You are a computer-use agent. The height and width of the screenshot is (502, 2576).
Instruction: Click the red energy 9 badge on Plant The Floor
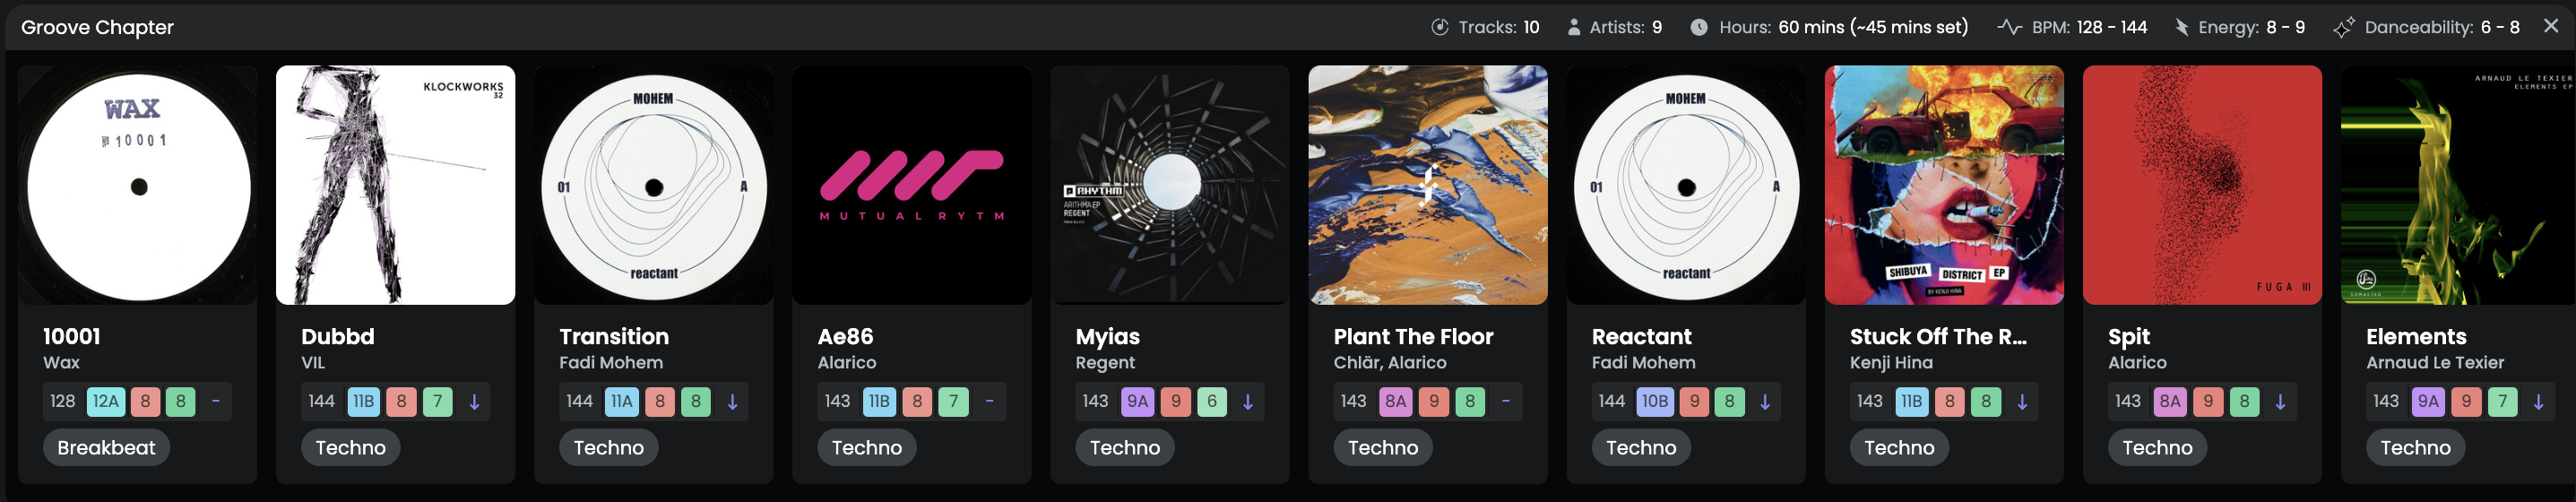tap(1434, 402)
